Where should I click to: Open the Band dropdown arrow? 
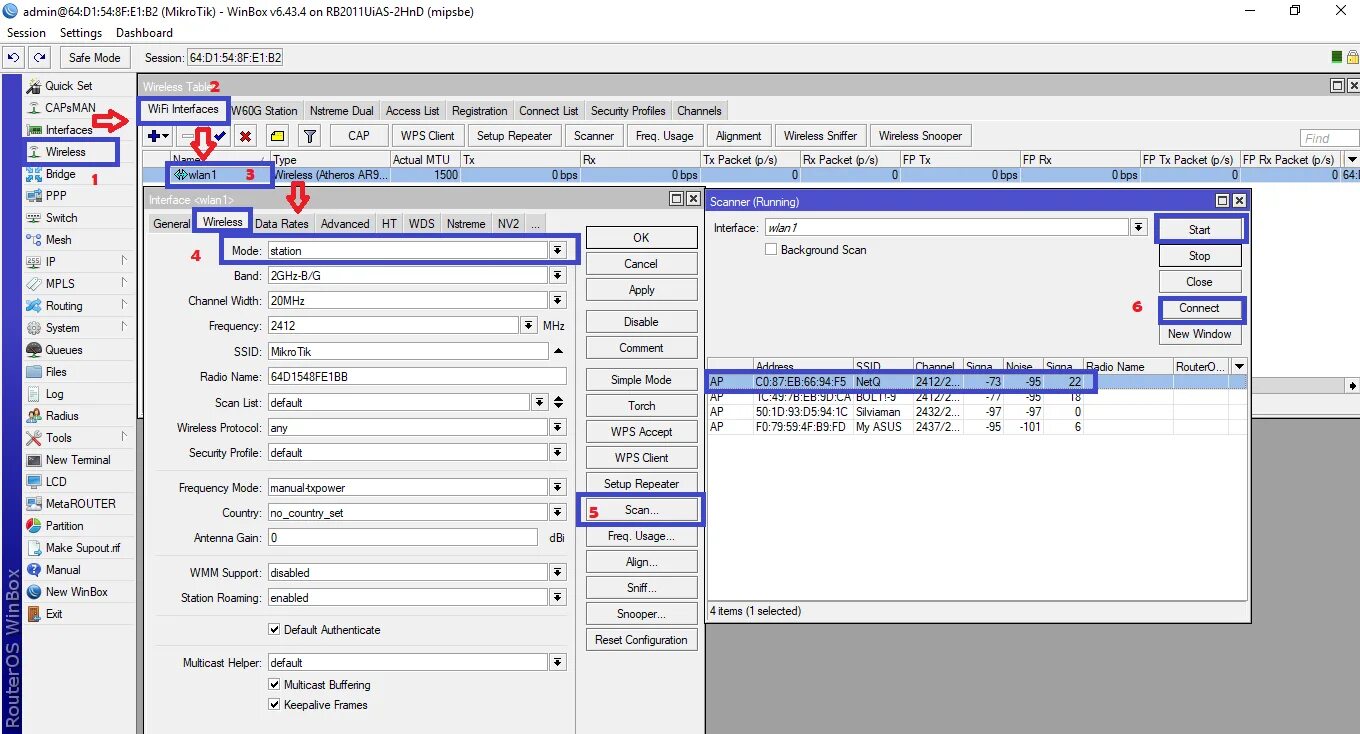557,276
